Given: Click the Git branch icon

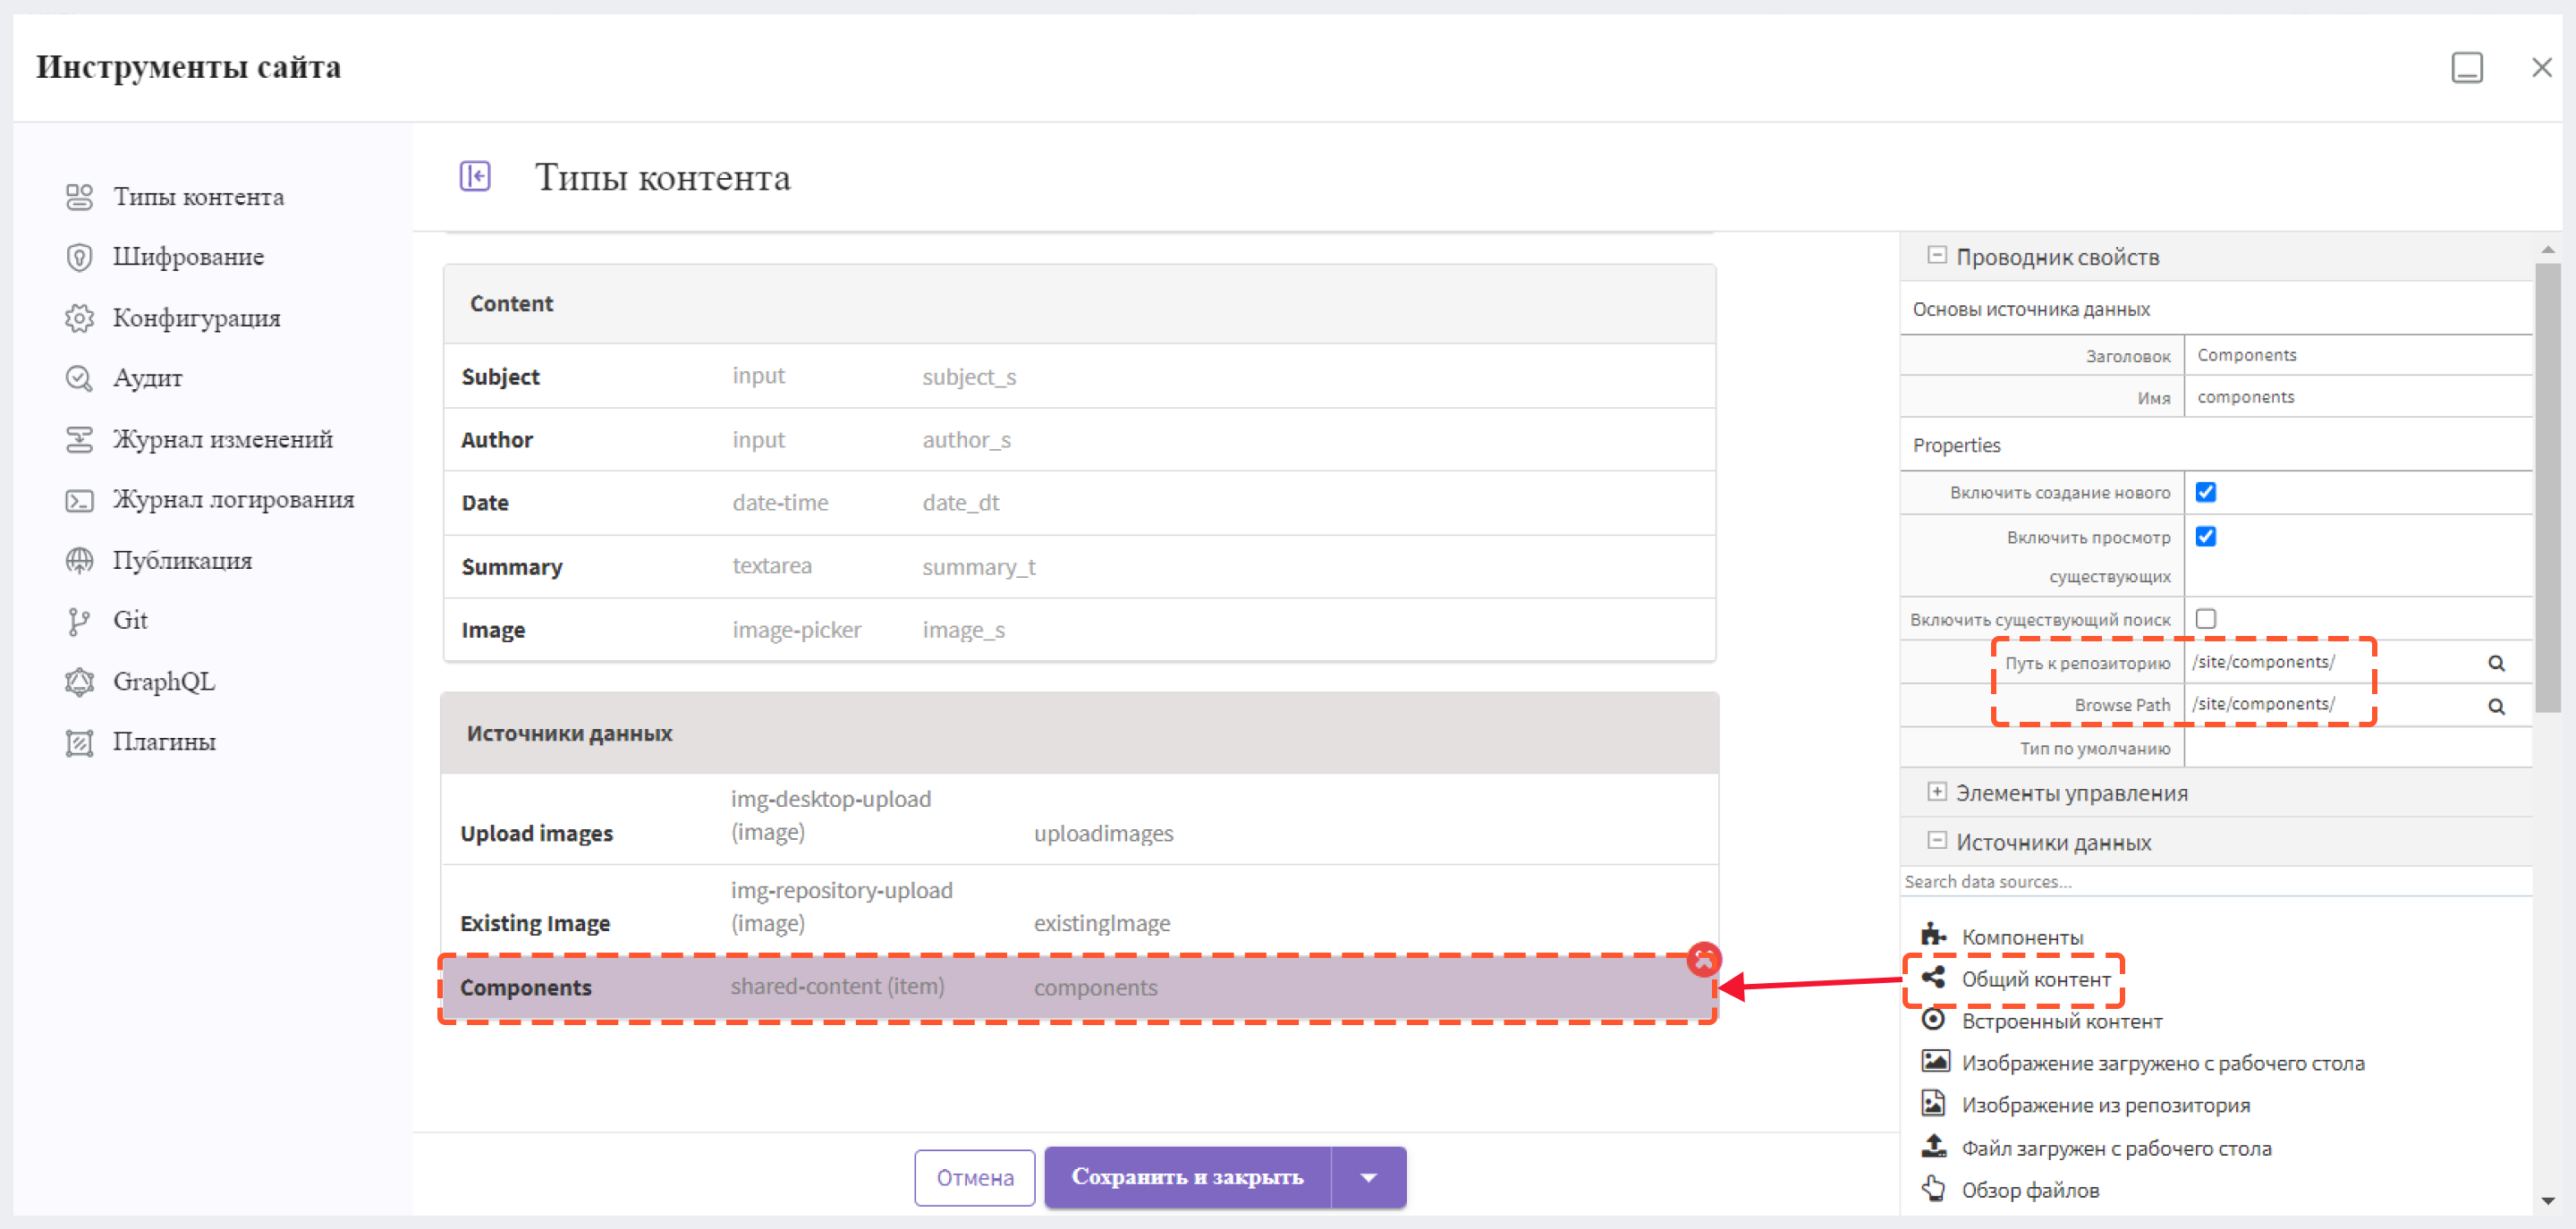Looking at the screenshot, I should pyautogui.click(x=79, y=621).
